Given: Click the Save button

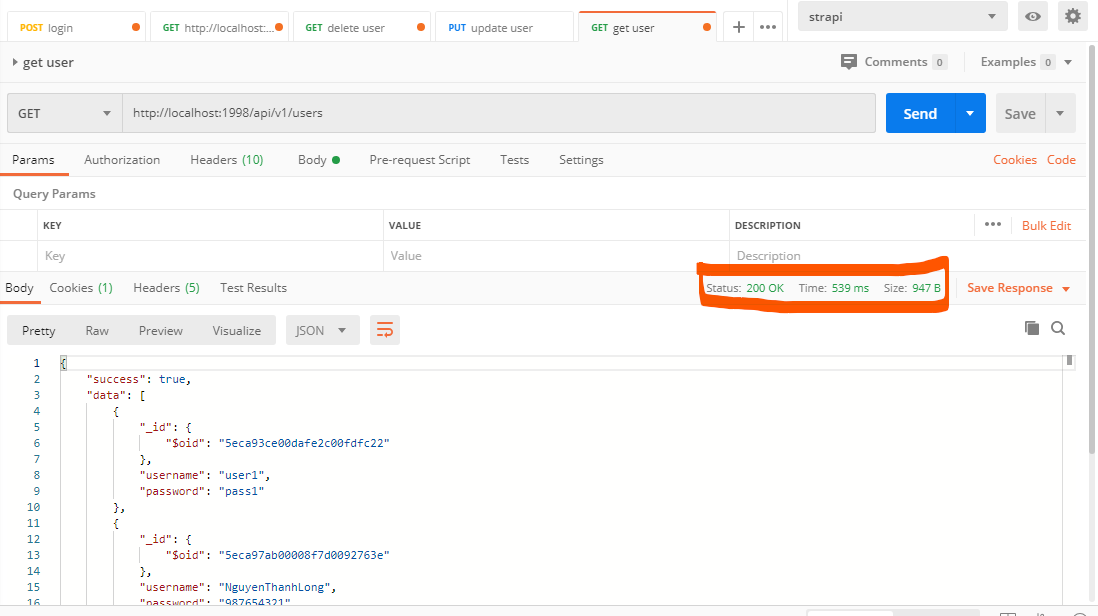Looking at the screenshot, I should click(x=1020, y=113).
